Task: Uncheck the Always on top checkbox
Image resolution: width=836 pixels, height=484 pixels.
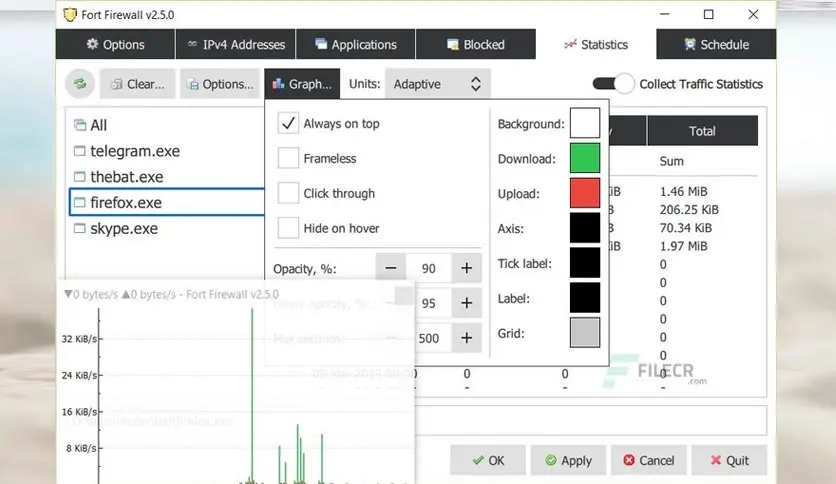Action: tap(288, 124)
